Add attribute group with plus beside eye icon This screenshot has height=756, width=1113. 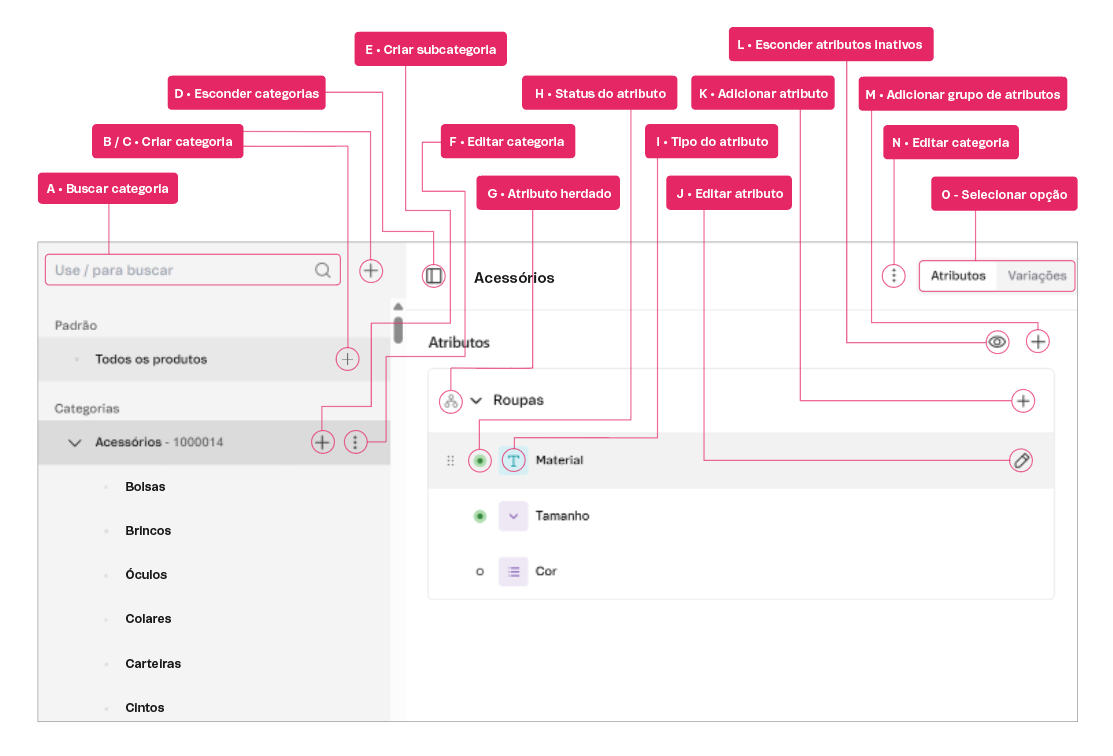click(1039, 342)
